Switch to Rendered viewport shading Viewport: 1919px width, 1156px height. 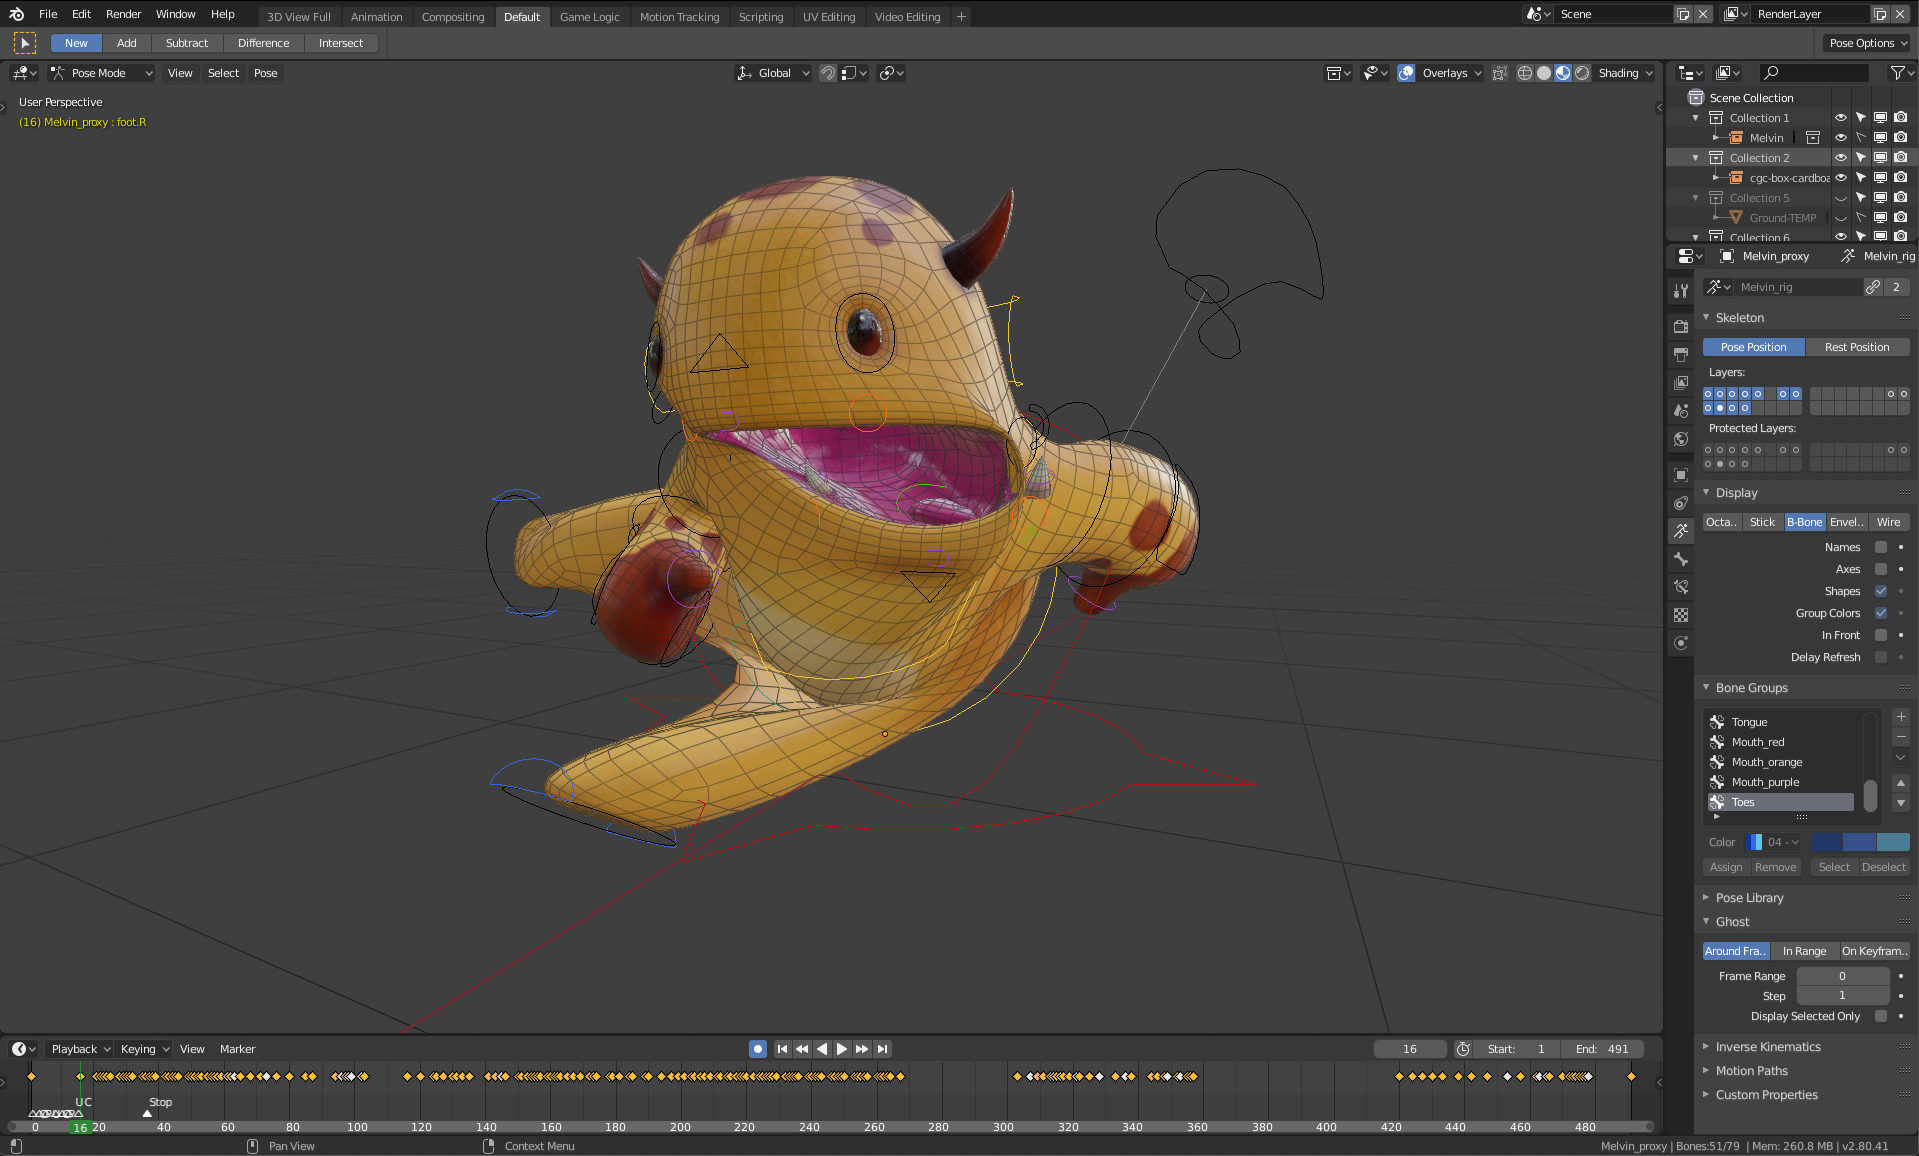pyautogui.click(x=1583, y=73)
